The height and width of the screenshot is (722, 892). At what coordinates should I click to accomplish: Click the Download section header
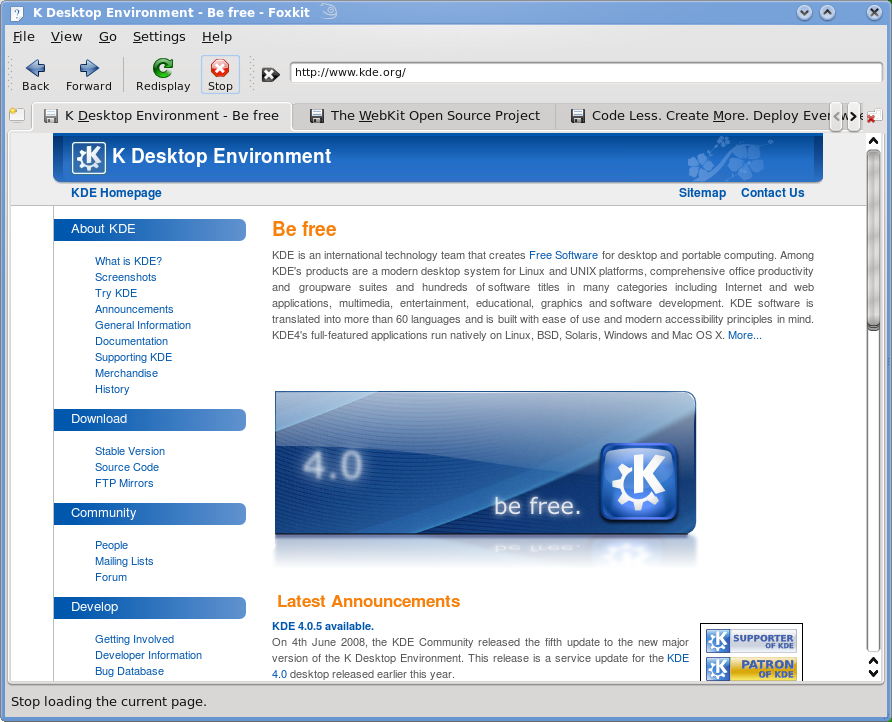(150, 419)
